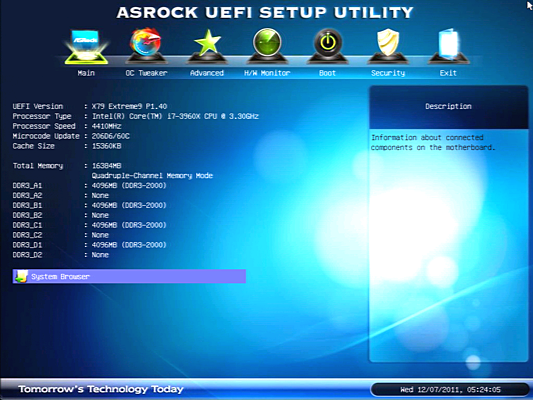Open the System Browser entry
This screenshot has width=533, height=400.
point(129,276)
